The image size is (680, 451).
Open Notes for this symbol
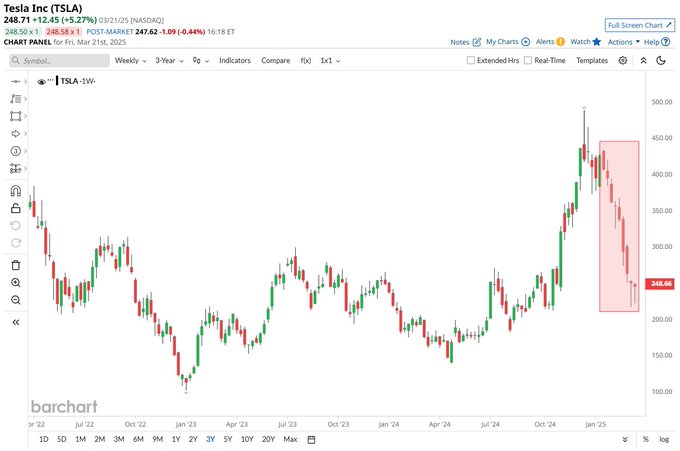click(465, 42)
